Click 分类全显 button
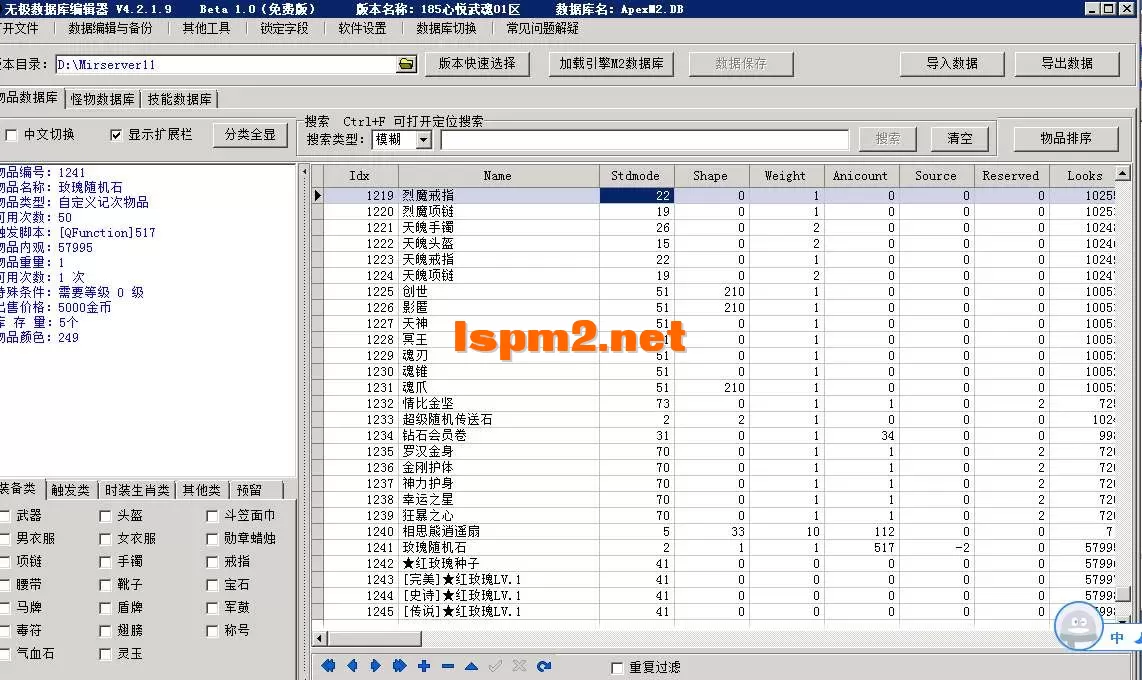The height and width of the screenshot is (680, 1142). click(x=251, y=135)
